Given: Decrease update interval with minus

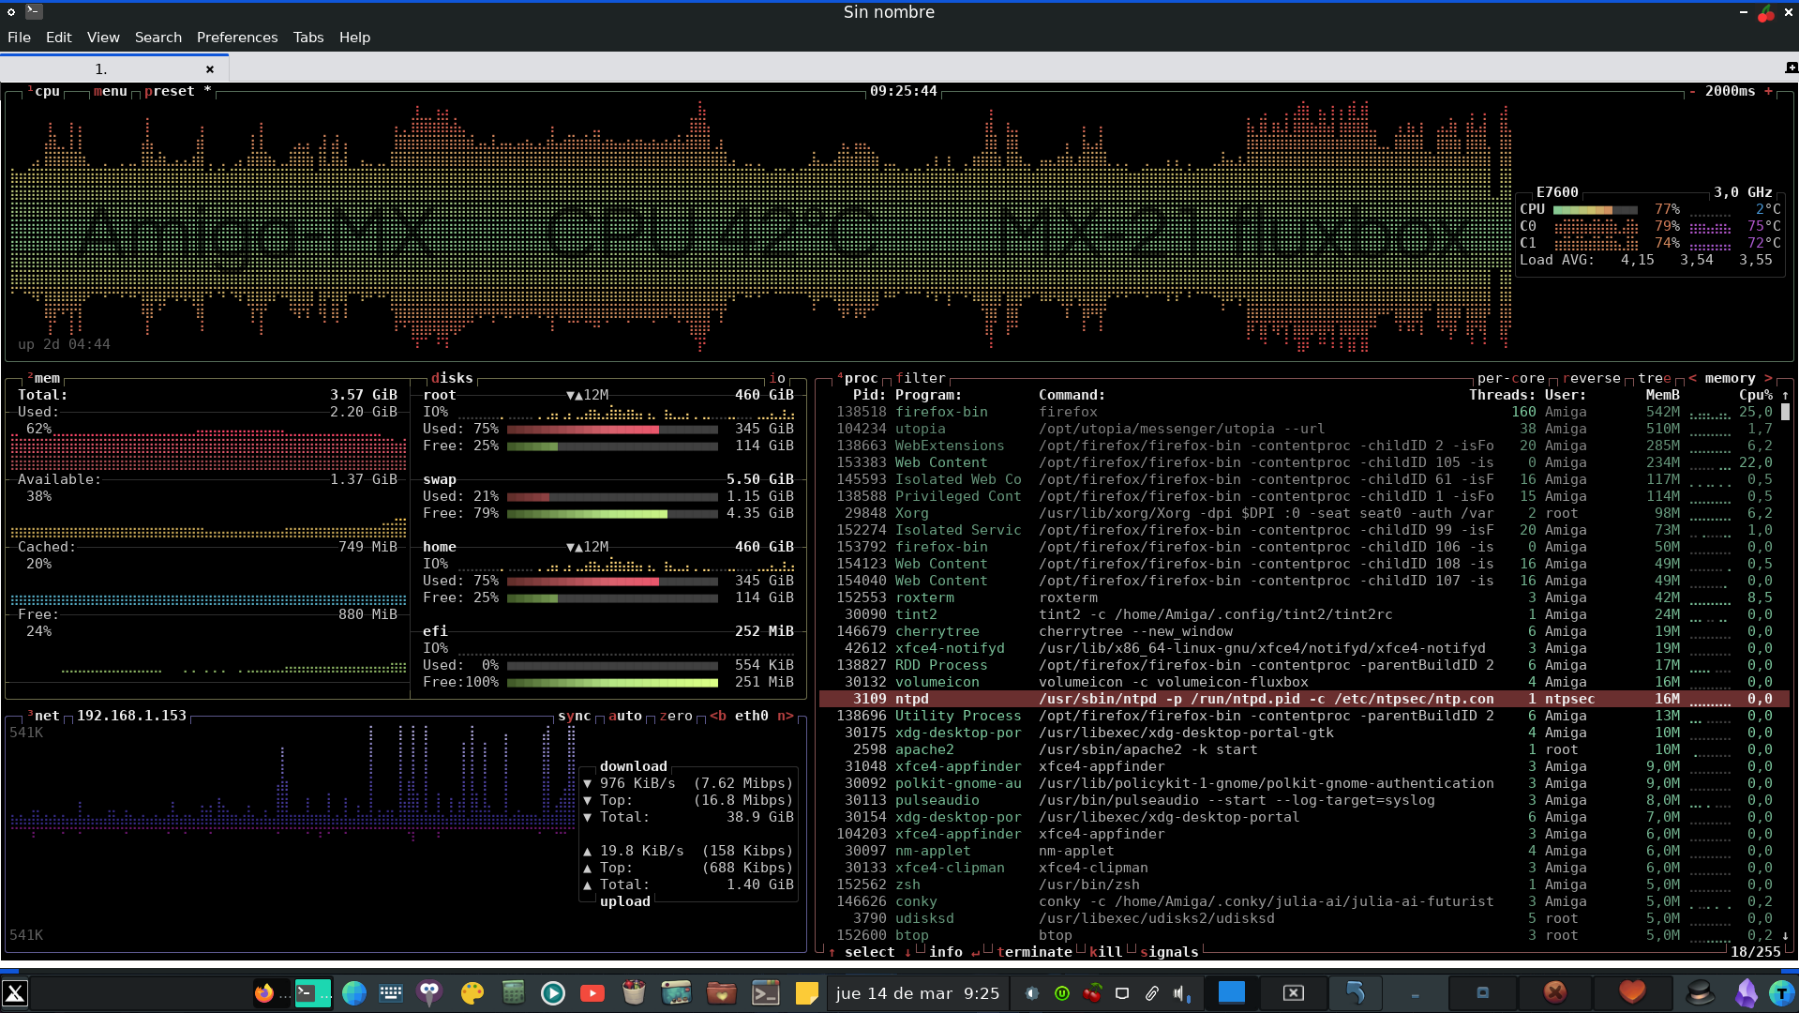Looking at the screenshot, I should click(1692, 91).
